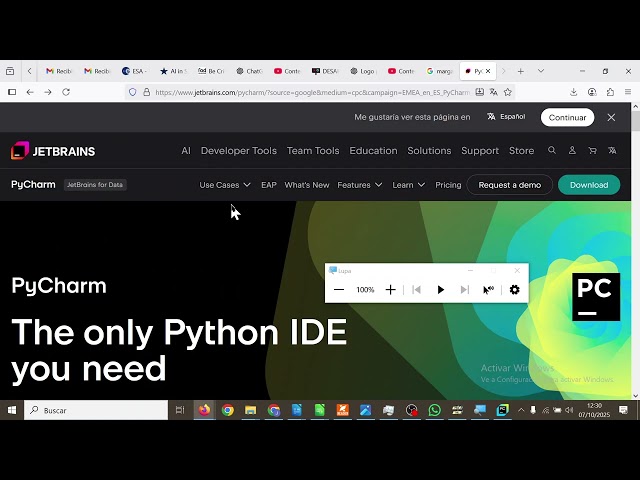Switch to the ChatGPT browser tab
Screen dimensions: 640x480
[x=248, y=71]
